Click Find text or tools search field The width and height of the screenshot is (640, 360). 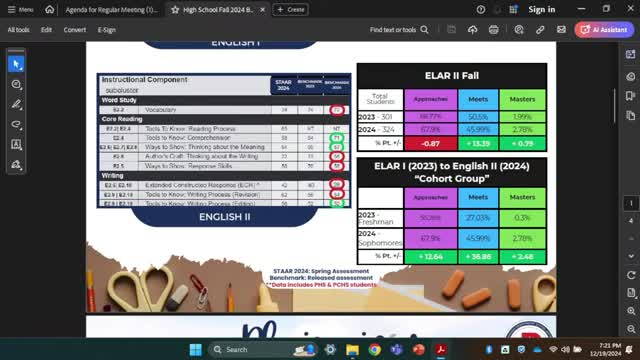tap(399, 30)
